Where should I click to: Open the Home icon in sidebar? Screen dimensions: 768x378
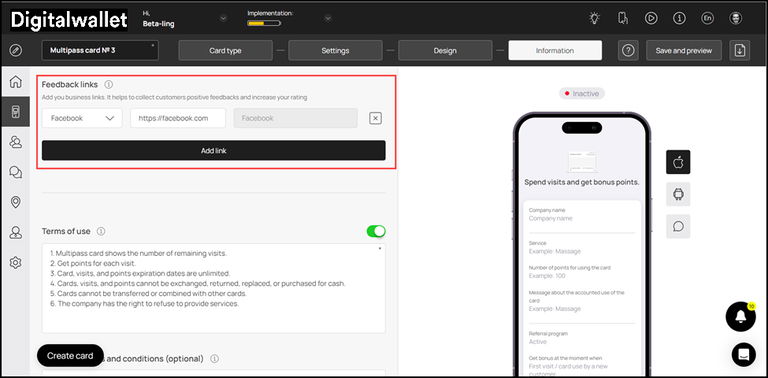pyautogui.click(x=16, y=81)
